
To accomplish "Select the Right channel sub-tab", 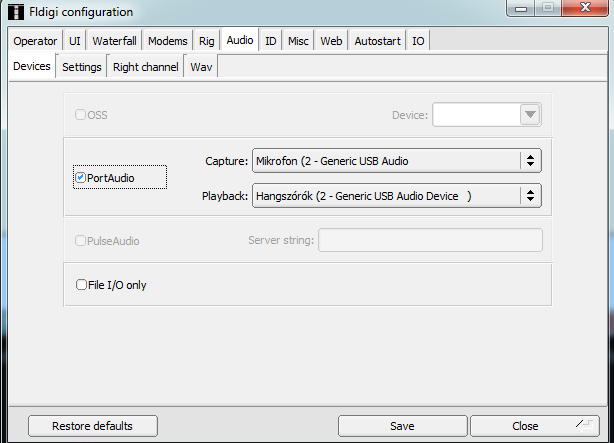I will pyautogui.click(x=146, y=67).
